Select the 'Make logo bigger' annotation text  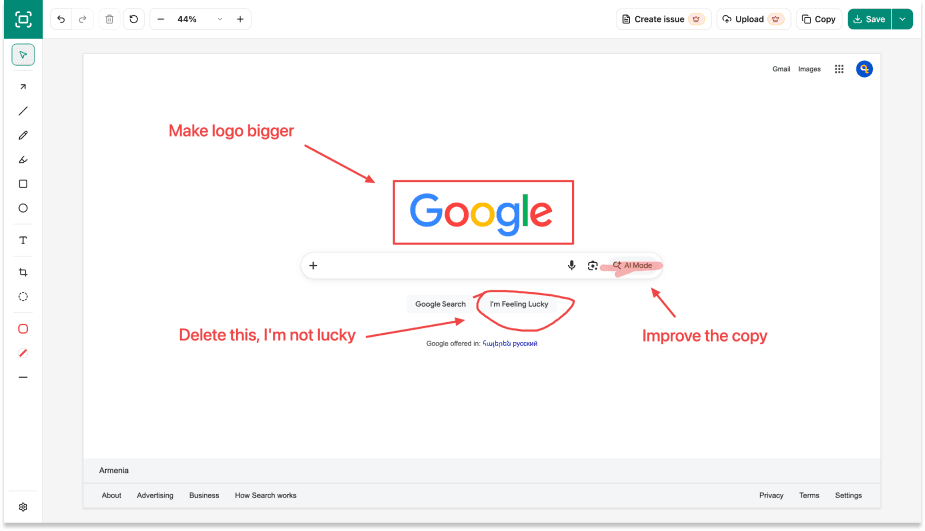pos(231,130)
